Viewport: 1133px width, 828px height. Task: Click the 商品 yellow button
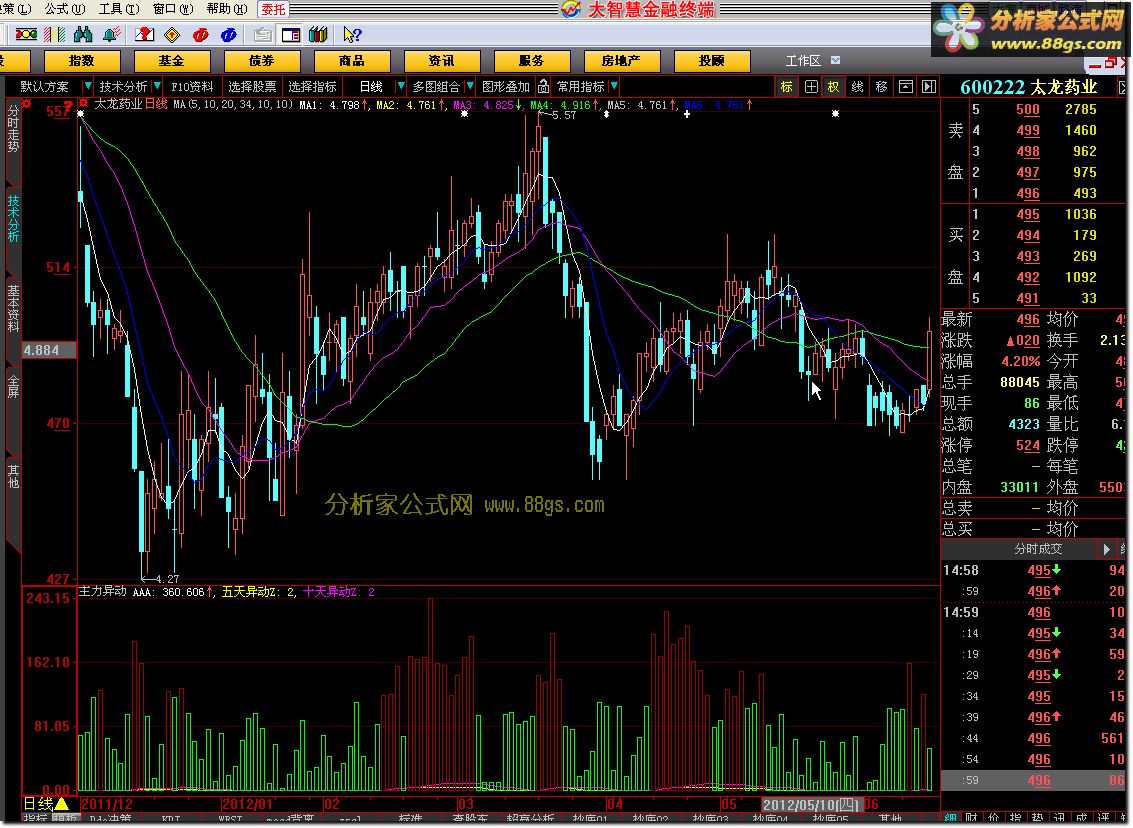coord(352,61)
